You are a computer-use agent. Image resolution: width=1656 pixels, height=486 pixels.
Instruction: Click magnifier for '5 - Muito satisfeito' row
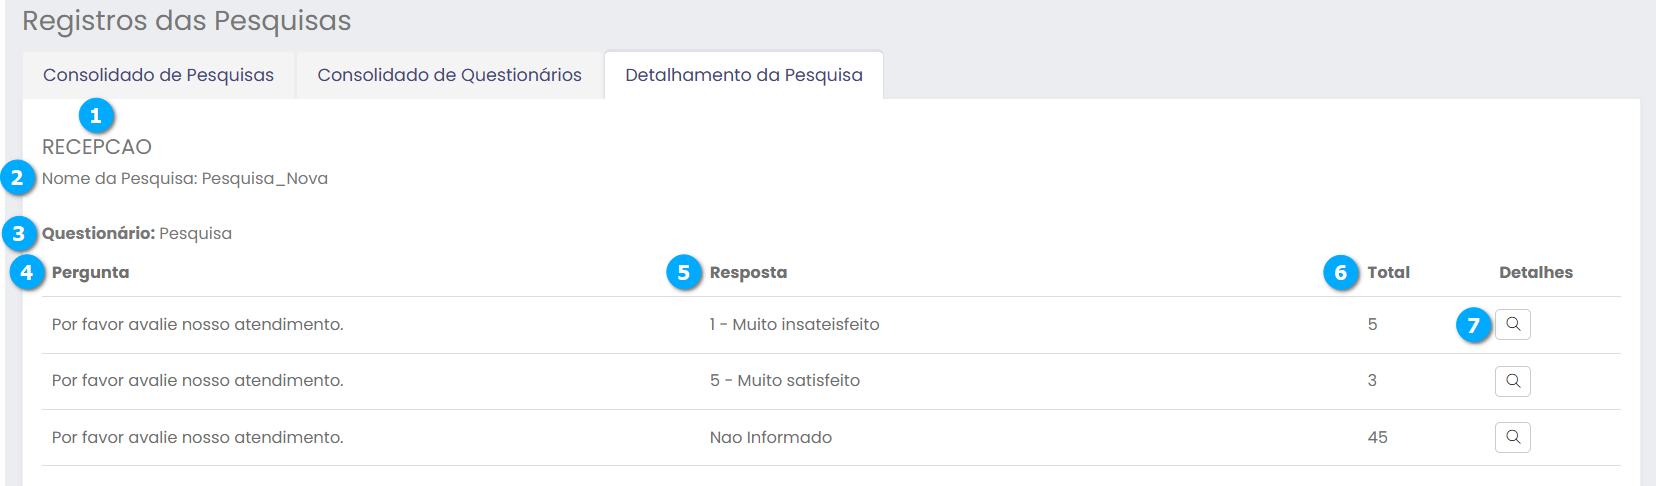click(x=1512, y=381)
